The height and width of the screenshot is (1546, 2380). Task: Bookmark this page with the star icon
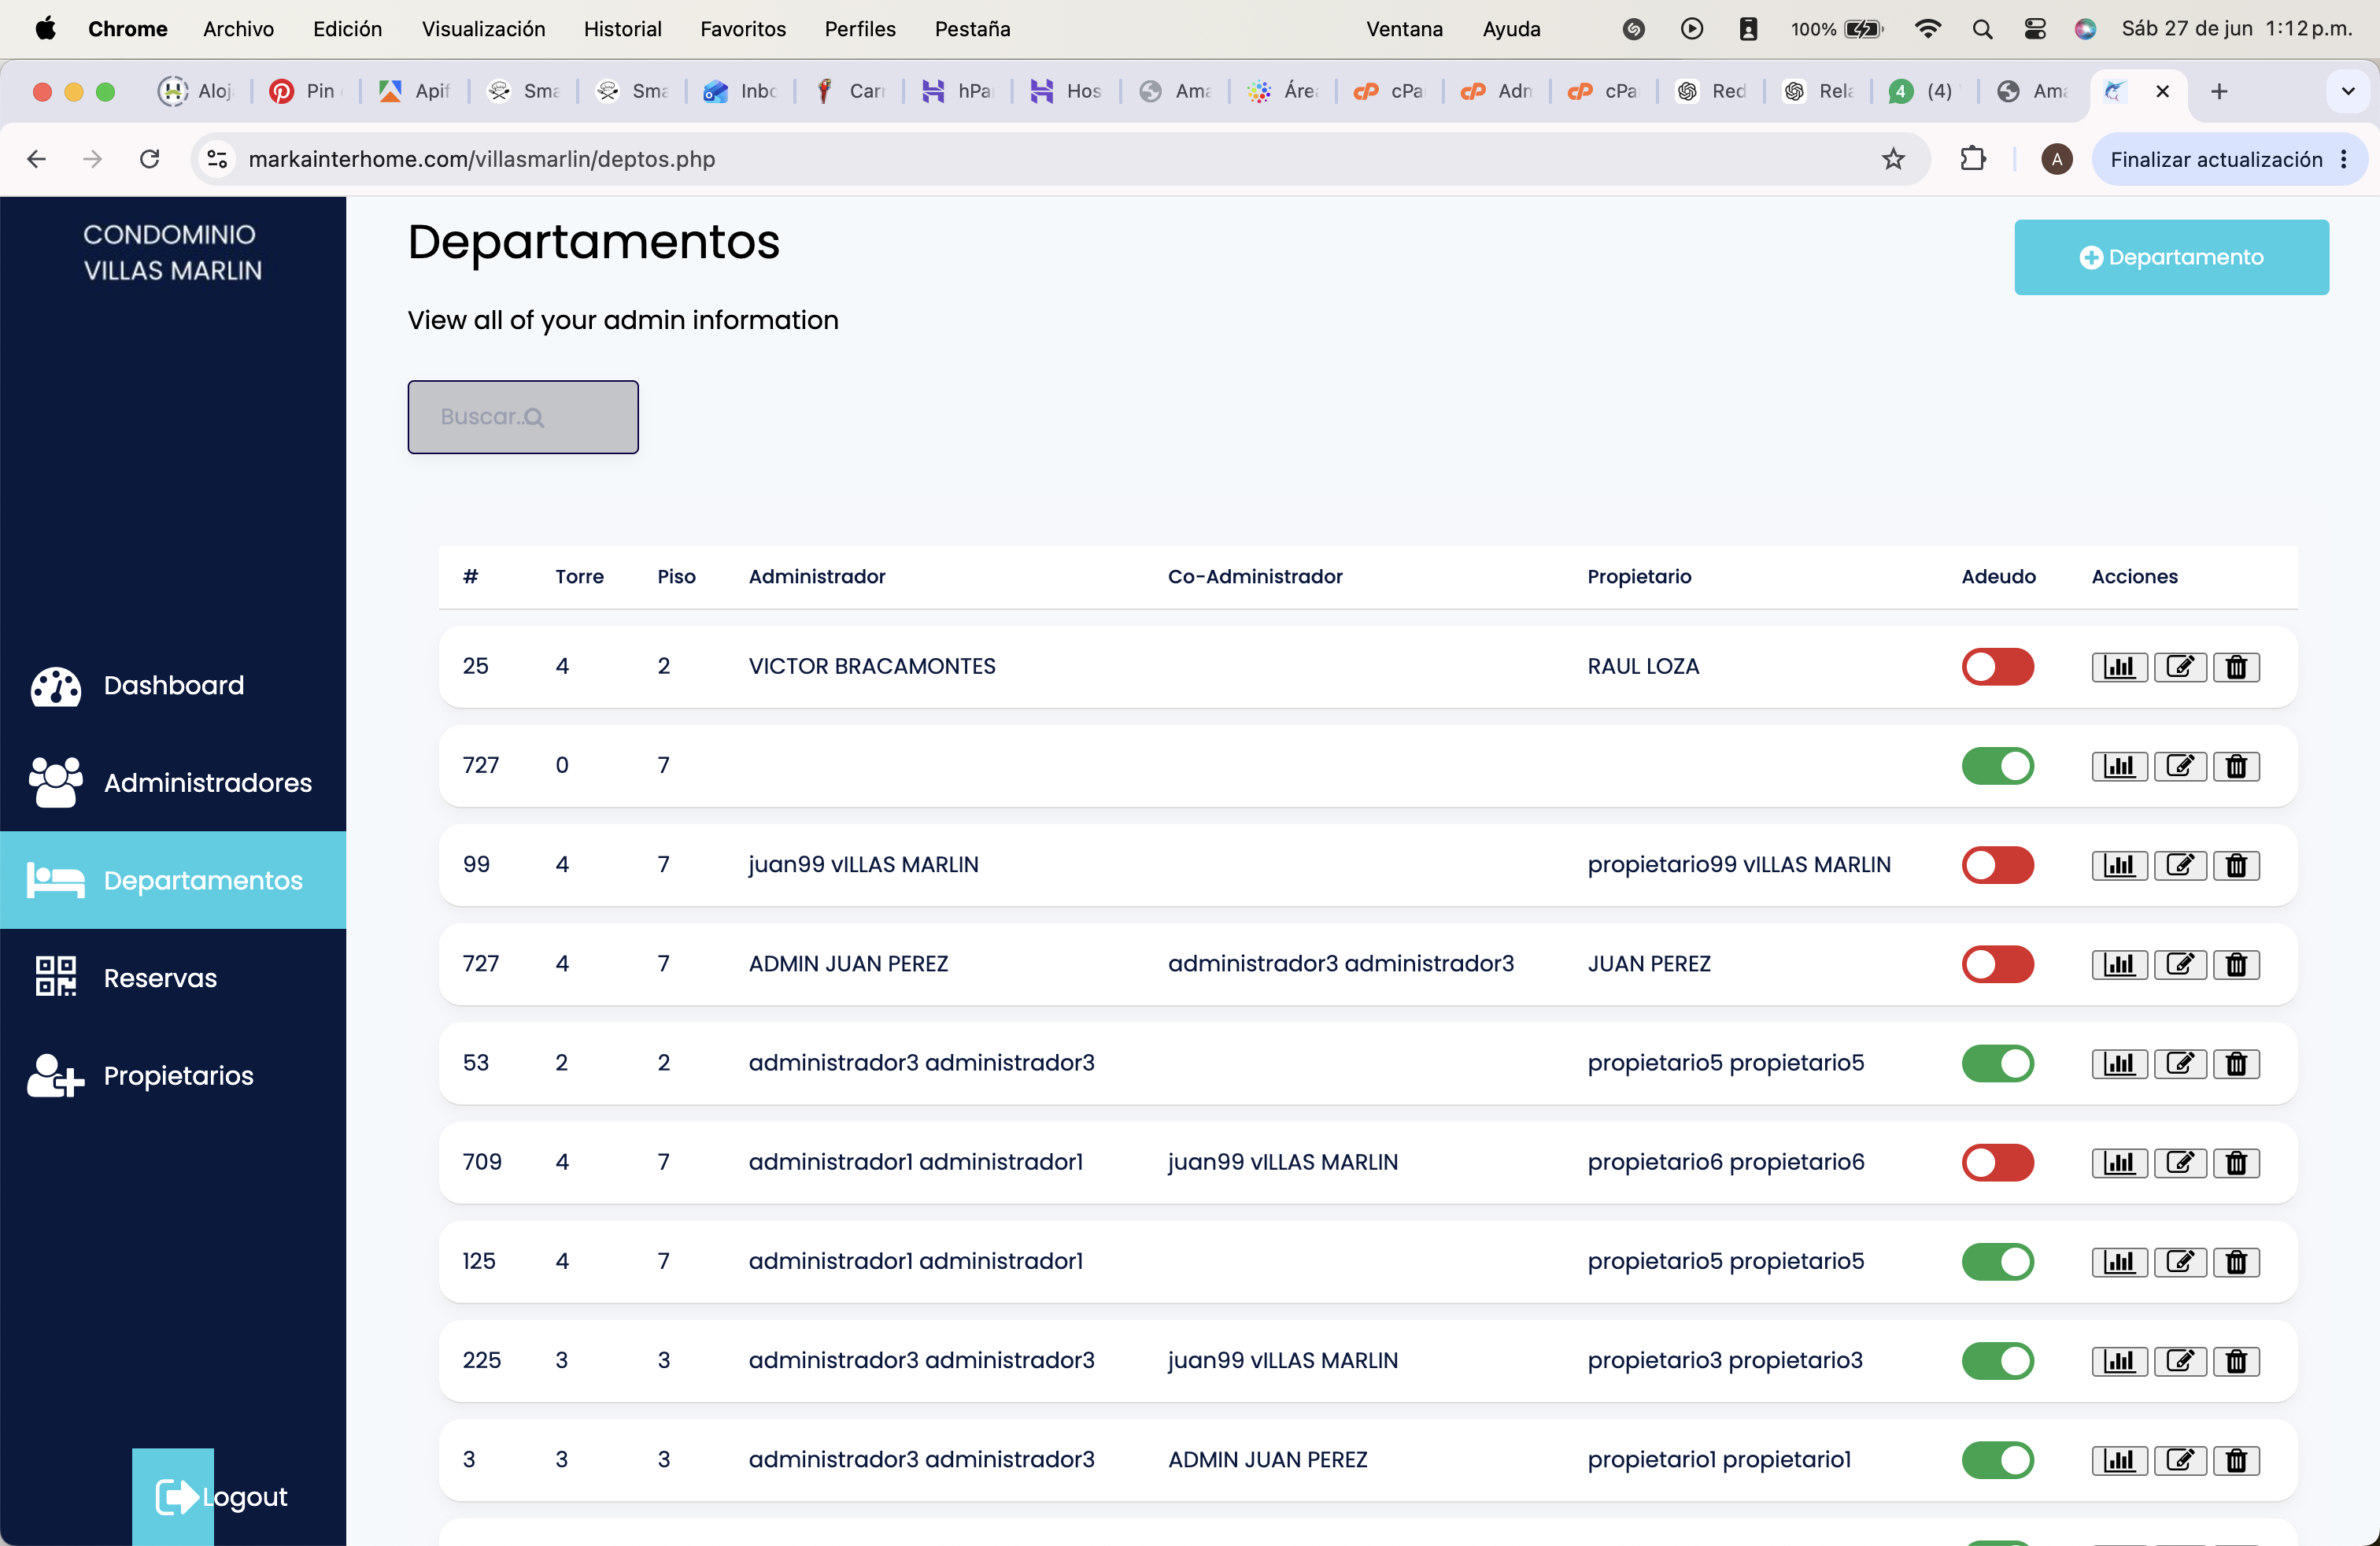click(x=1893, y=159)
